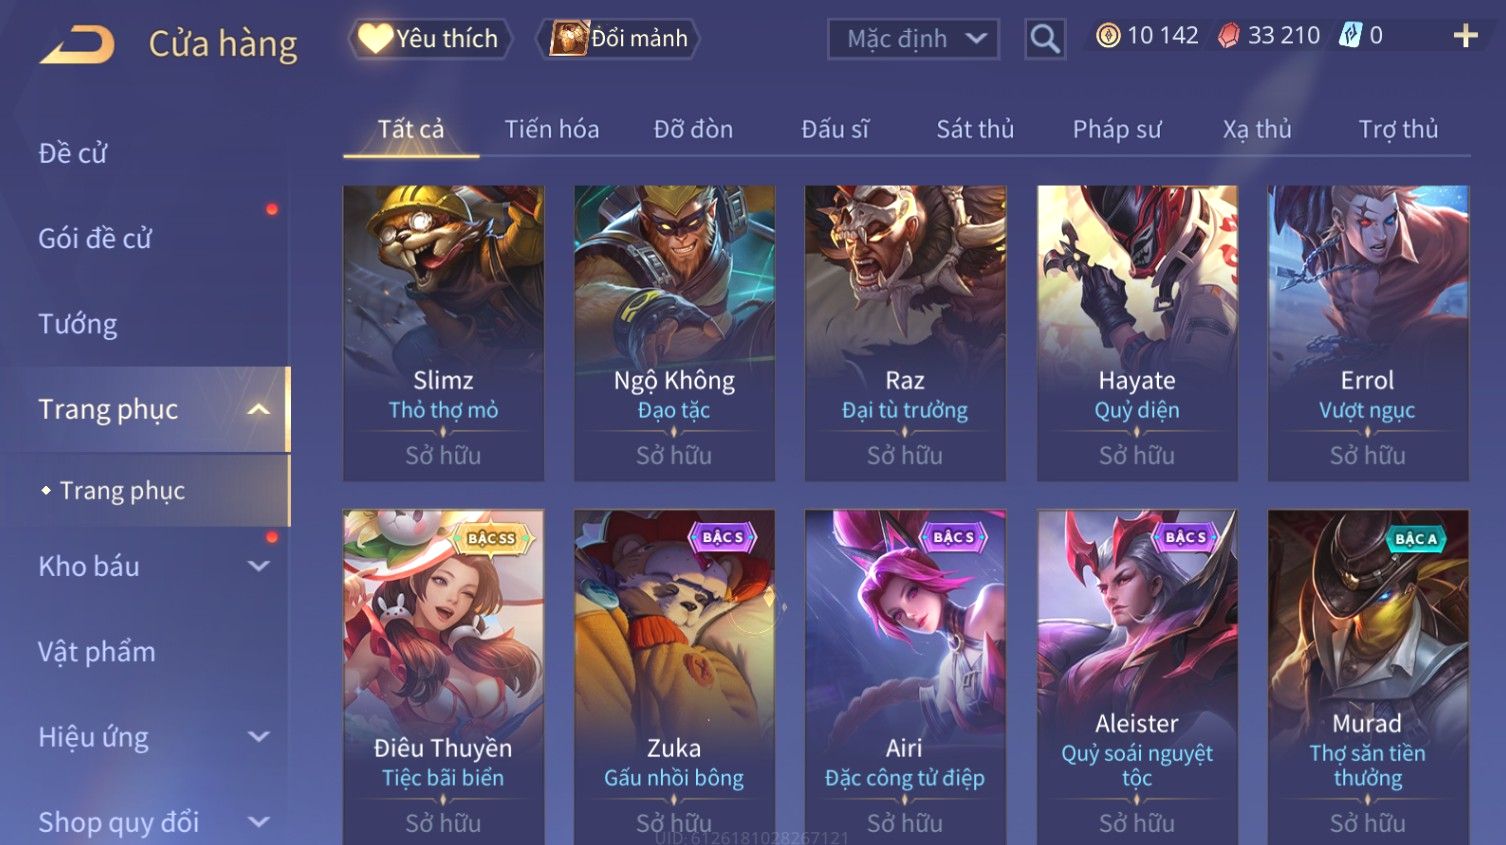Open the Hayate Quỷ diện skin card
This screenshot has width=1506, height=845.
point(1137,333)
